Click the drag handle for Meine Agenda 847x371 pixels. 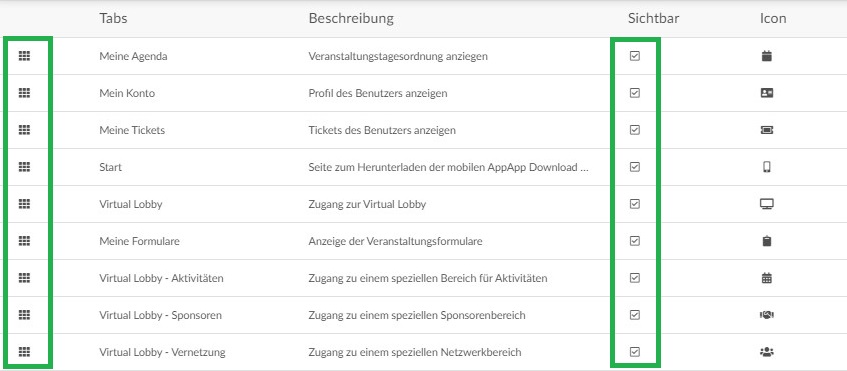[24, 56]
